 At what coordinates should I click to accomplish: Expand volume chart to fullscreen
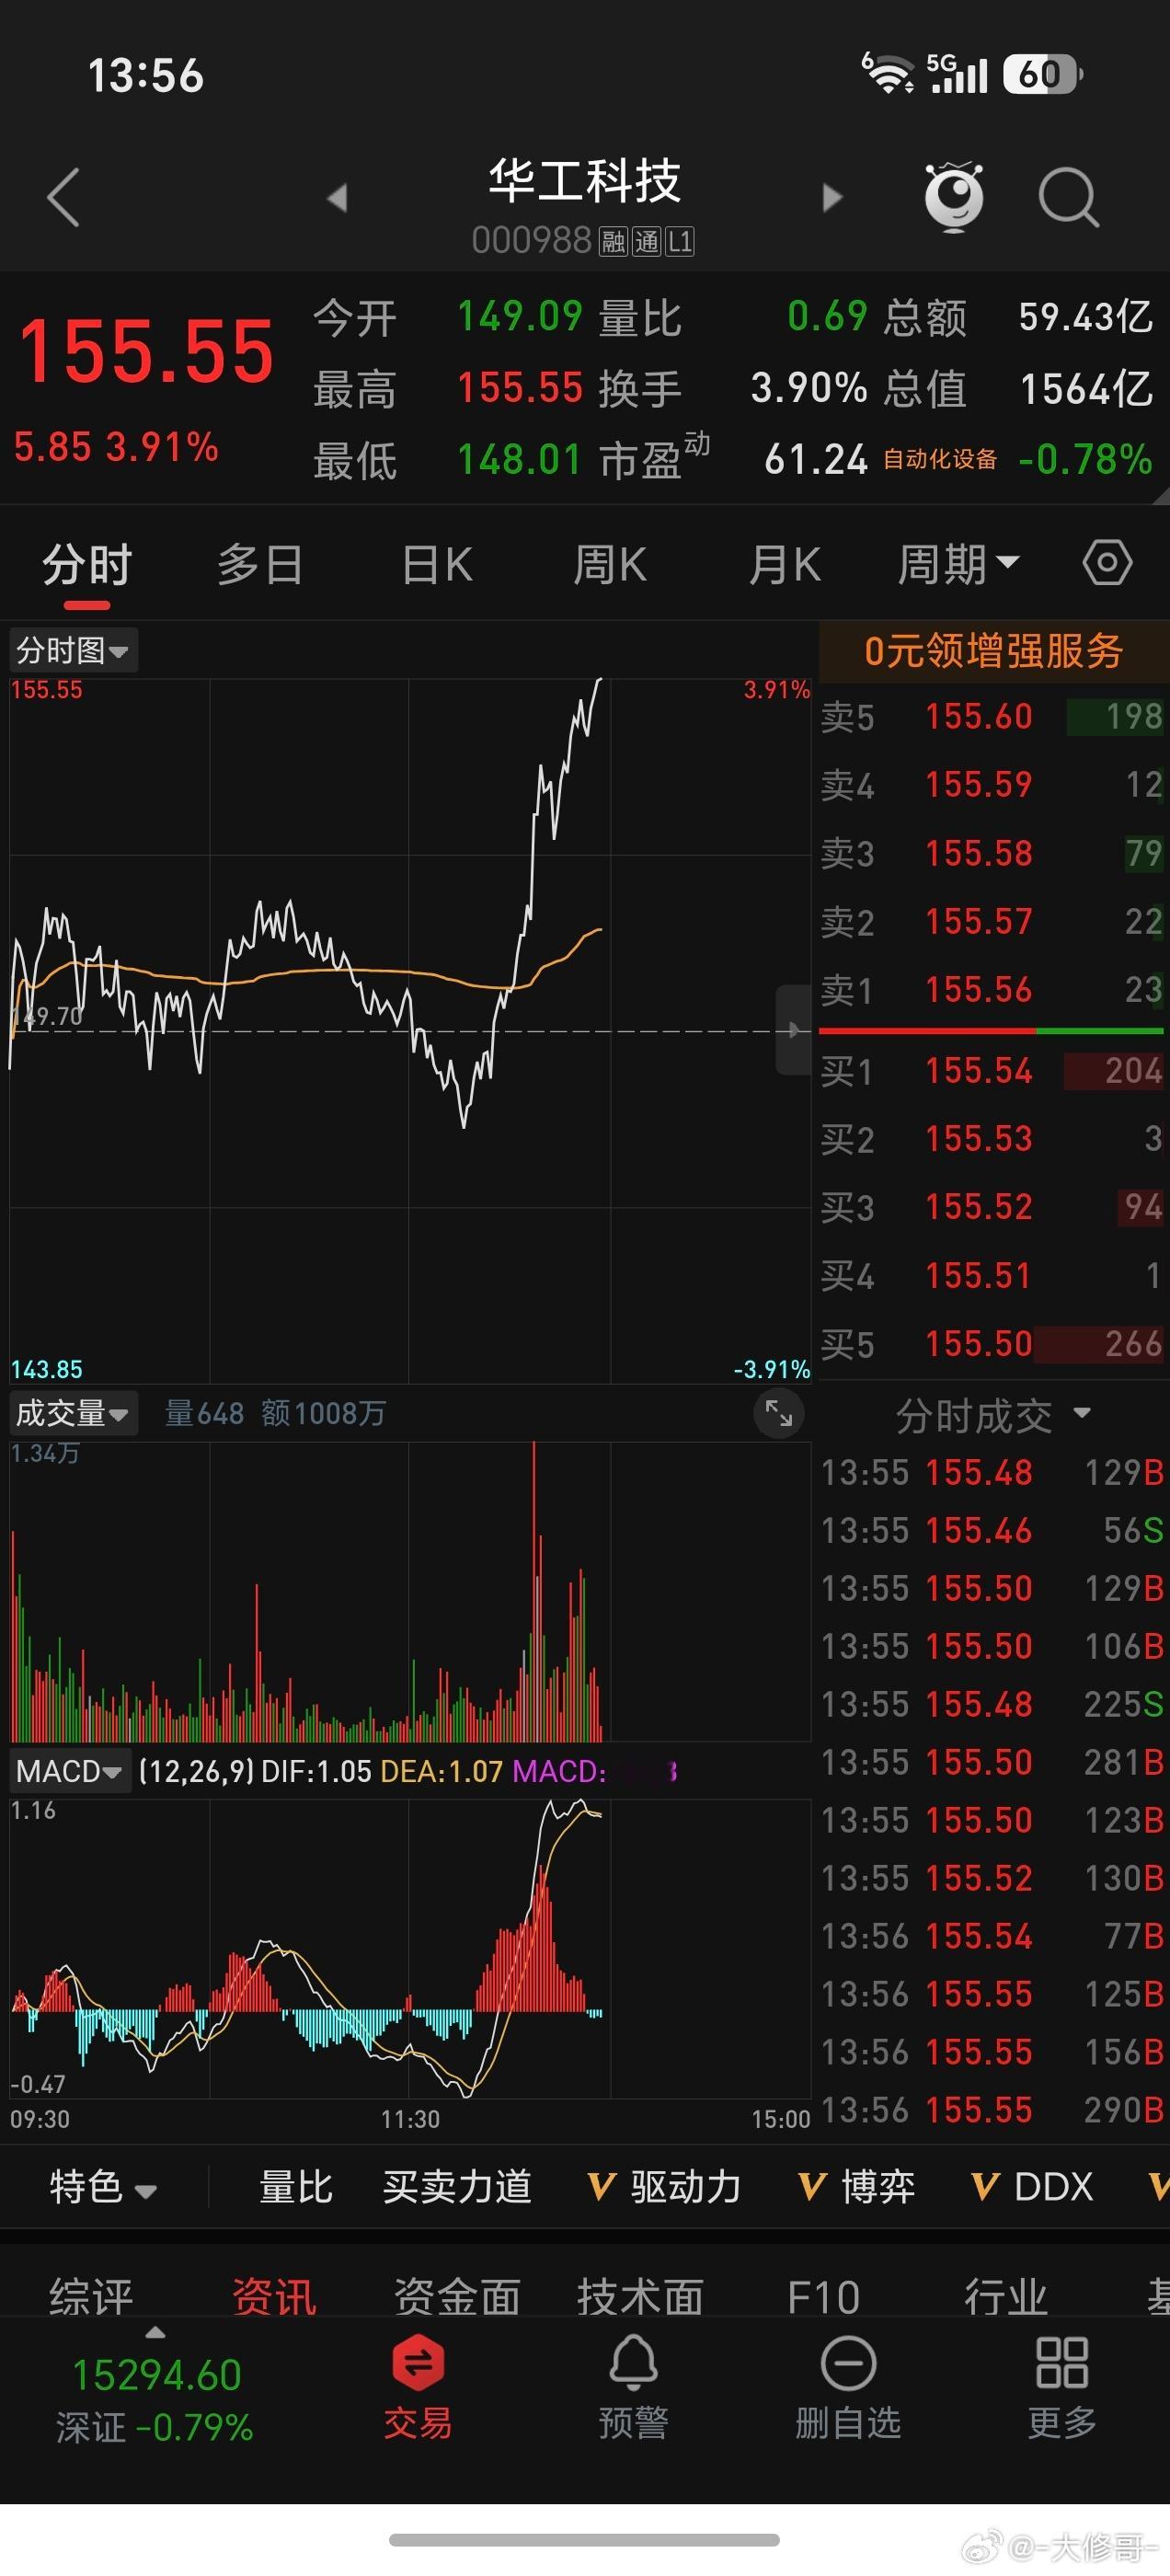[x=779, y=1413]
